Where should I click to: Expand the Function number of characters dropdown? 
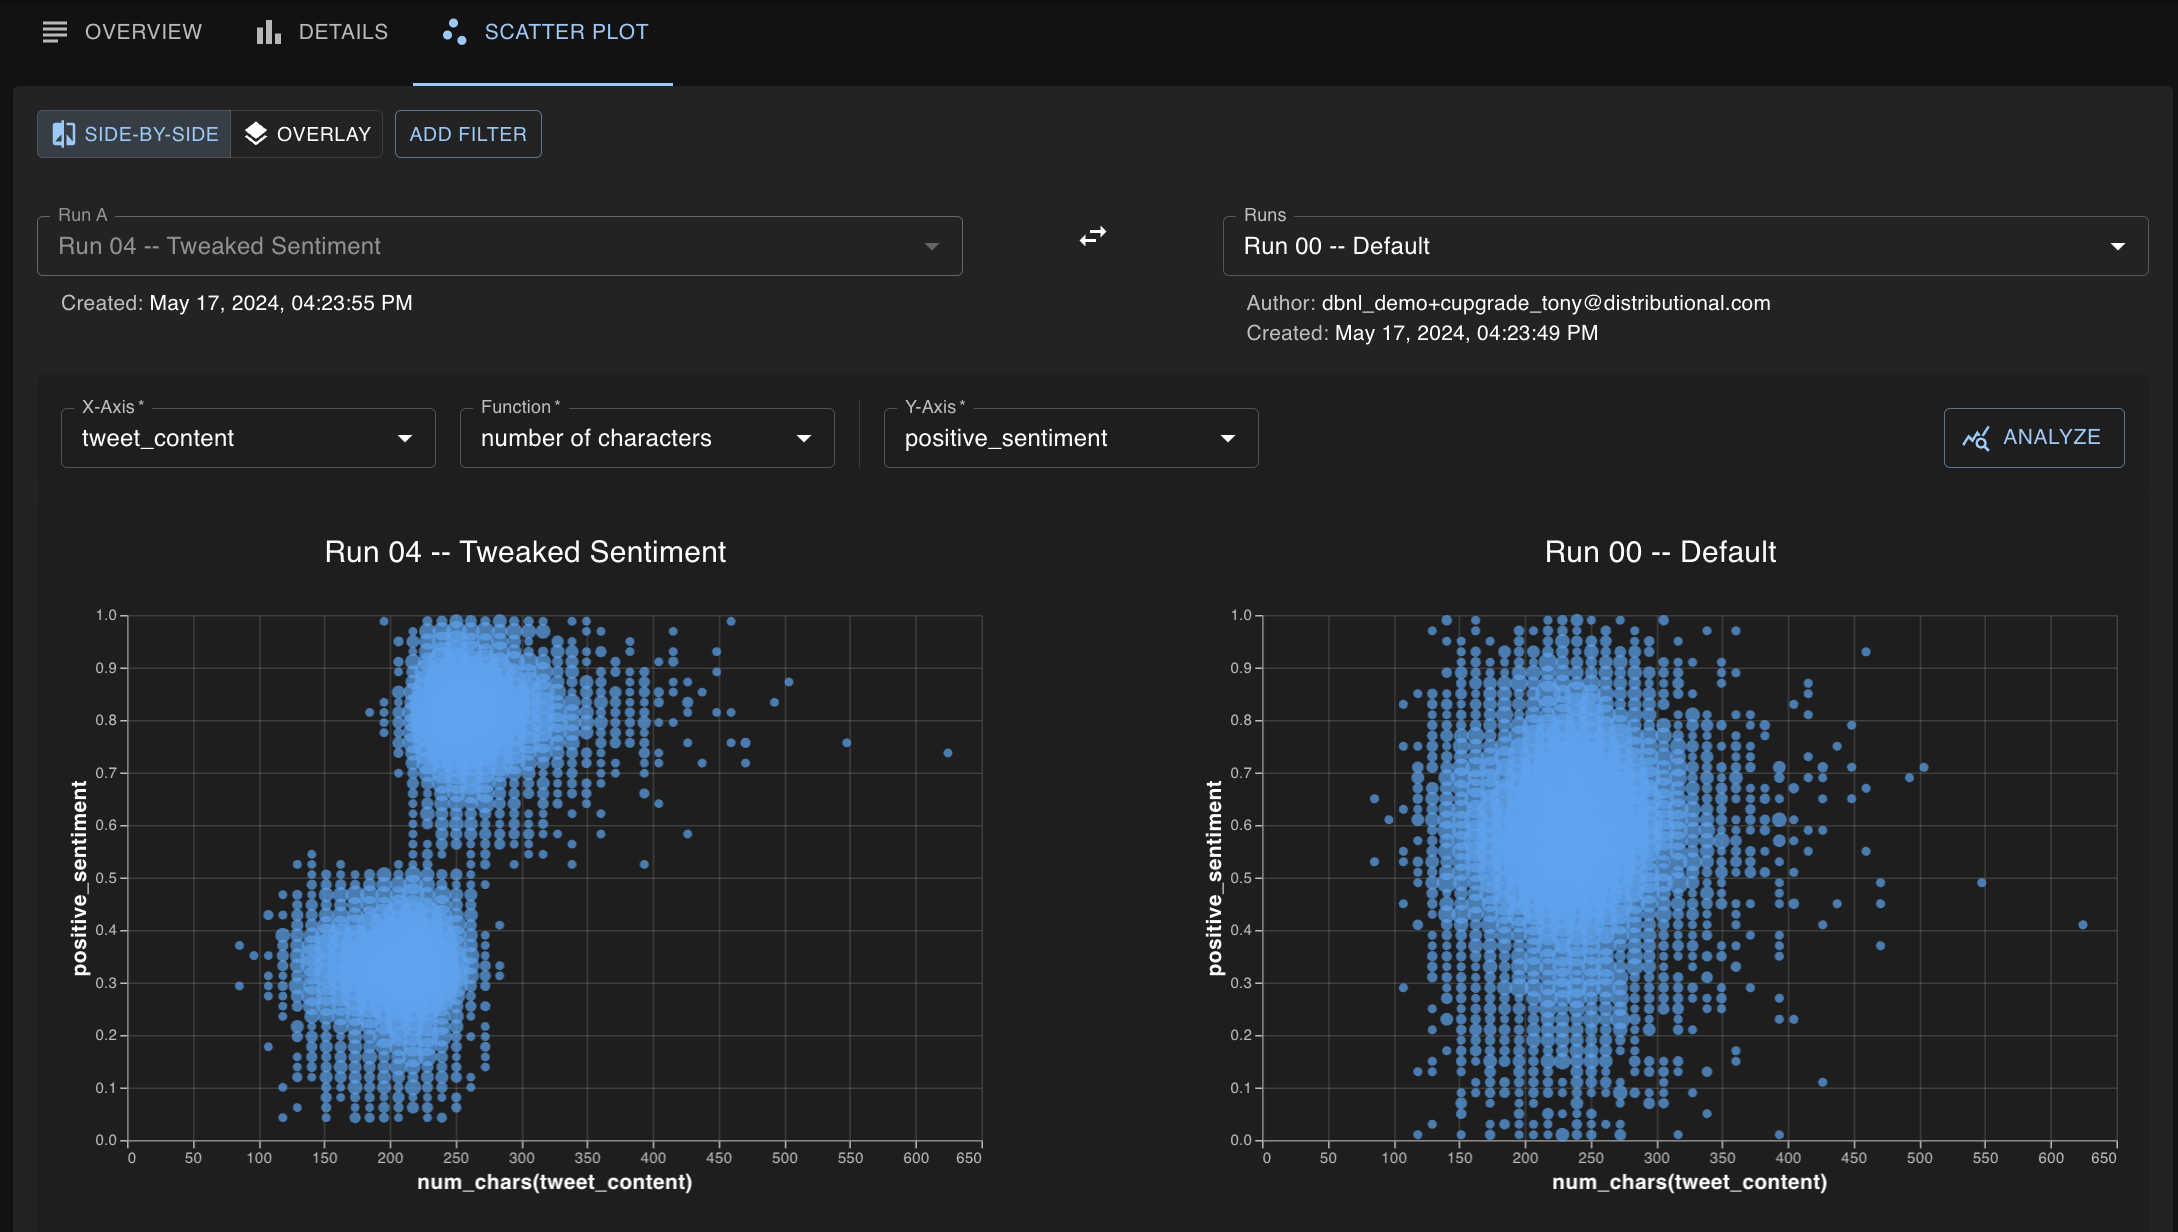(x=647, y=438)
